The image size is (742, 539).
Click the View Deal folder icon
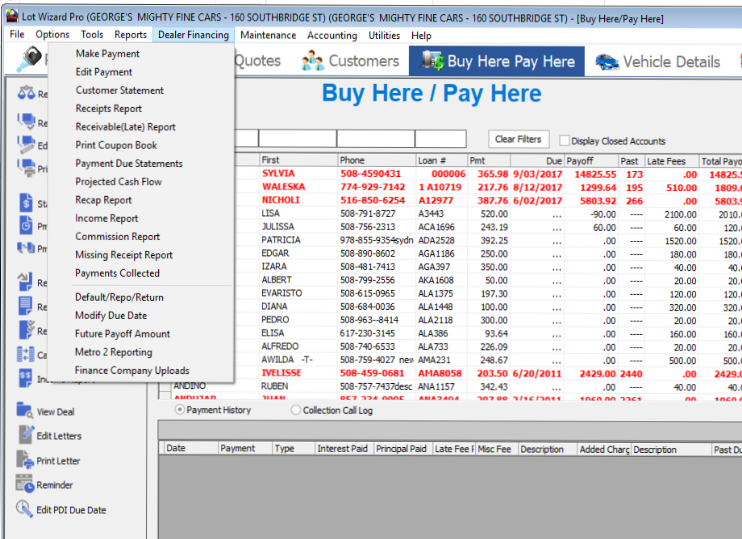click(25, 410)
